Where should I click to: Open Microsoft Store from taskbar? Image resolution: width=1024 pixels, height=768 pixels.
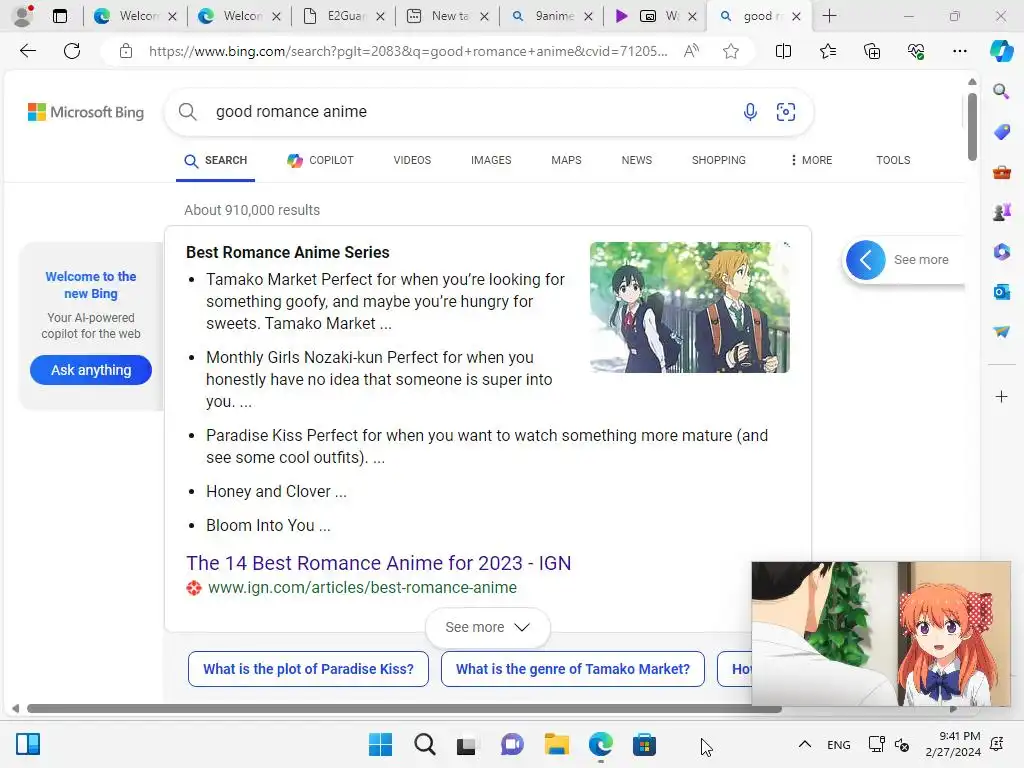pos(645,744)
